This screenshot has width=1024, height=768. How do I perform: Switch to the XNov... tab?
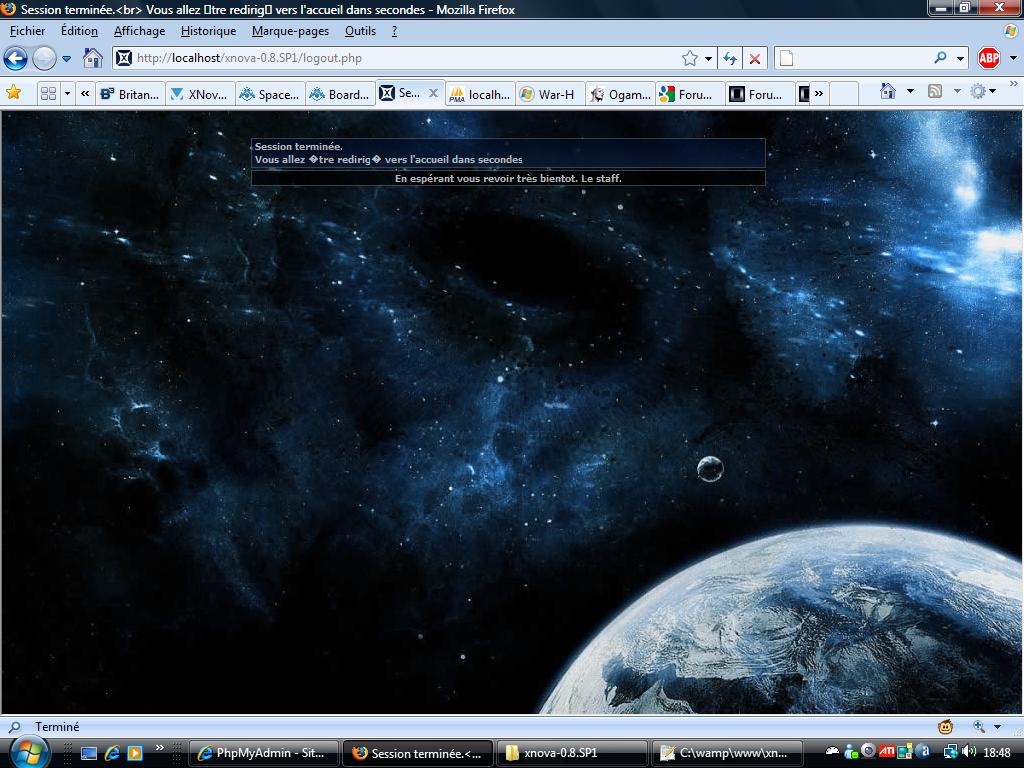(199, 94)
